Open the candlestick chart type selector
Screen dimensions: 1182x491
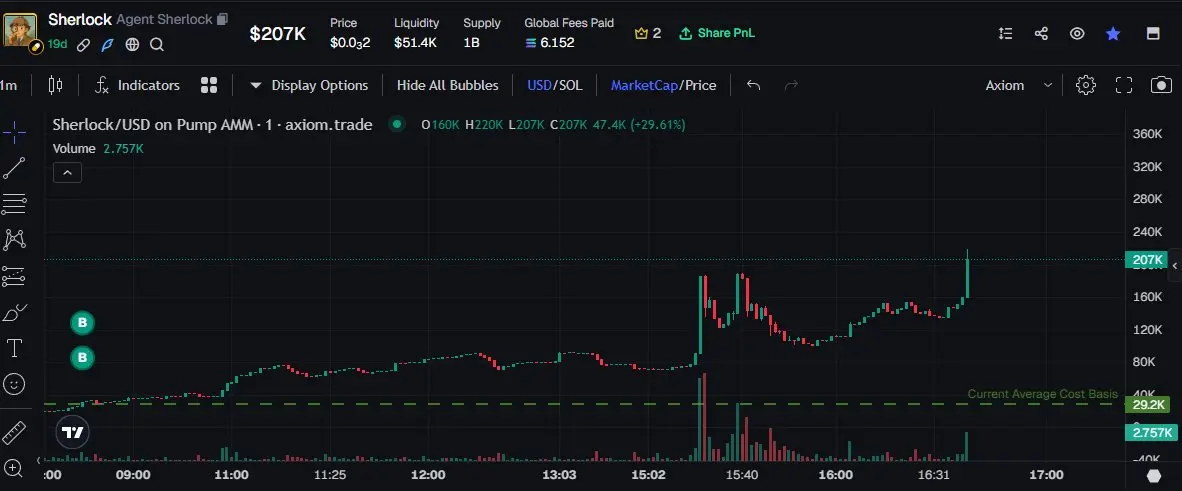click(x=55, y=85)
